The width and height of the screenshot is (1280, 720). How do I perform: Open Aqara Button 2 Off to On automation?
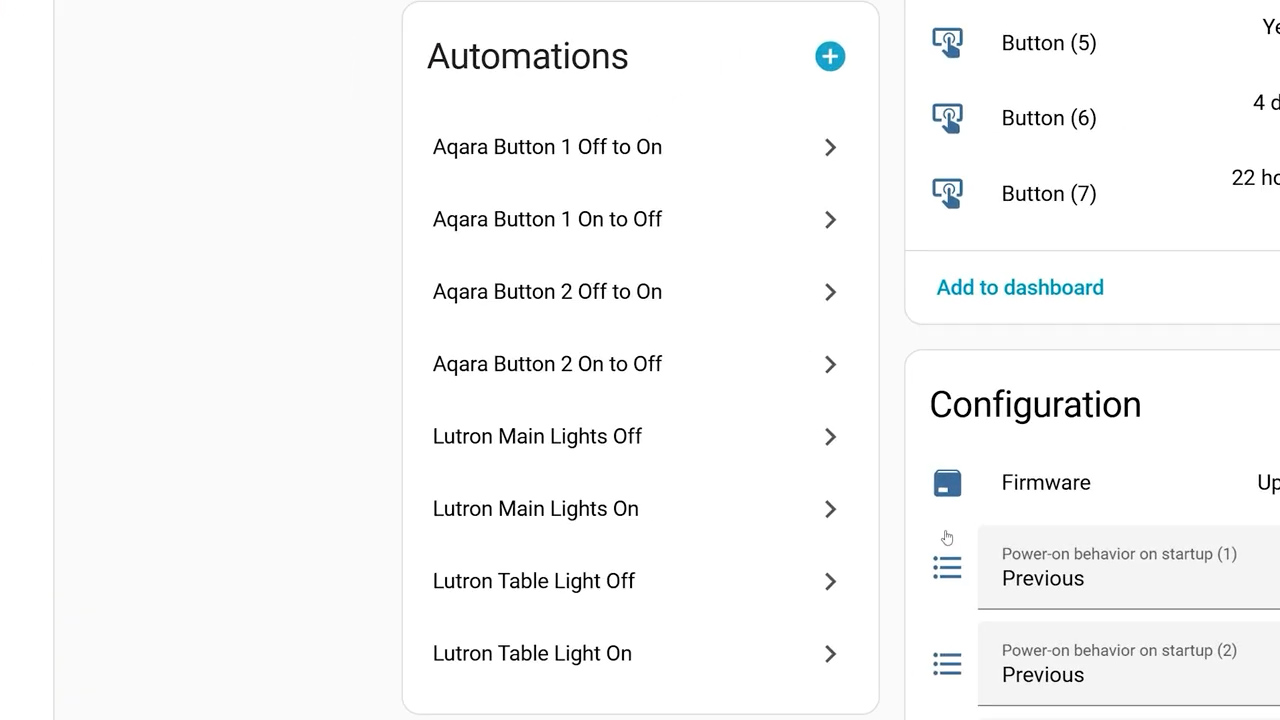[547, 292]
